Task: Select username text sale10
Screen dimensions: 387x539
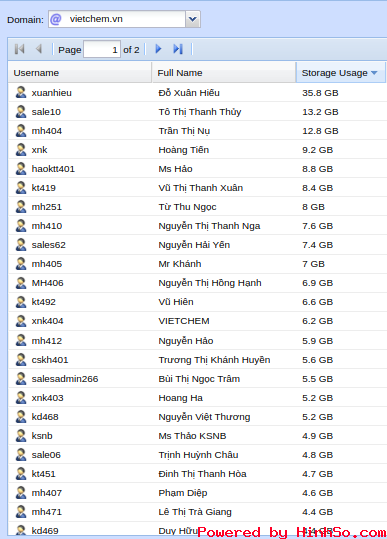Action: 46,112
